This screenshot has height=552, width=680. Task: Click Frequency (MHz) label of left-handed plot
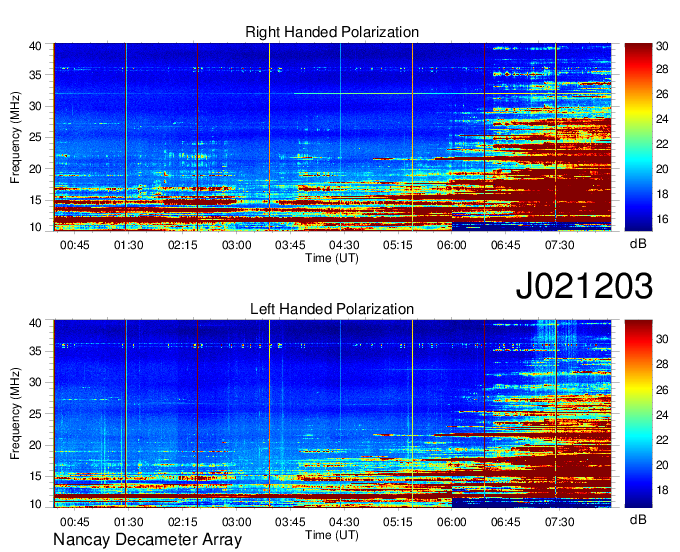click(x=15, y=414)
